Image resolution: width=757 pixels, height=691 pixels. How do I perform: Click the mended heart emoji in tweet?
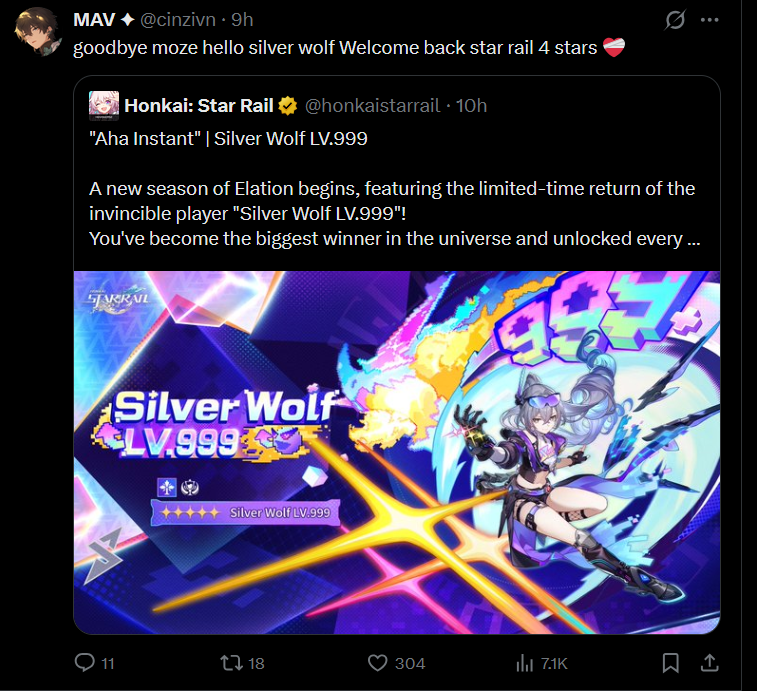pyautogui.click(x=614, y=47)
